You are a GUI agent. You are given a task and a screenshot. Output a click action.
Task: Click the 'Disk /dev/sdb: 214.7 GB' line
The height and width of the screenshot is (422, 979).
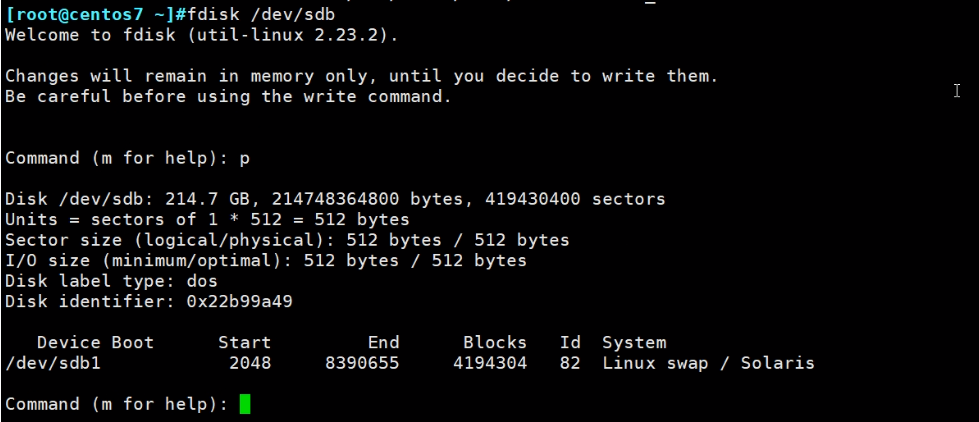point(335,199)
